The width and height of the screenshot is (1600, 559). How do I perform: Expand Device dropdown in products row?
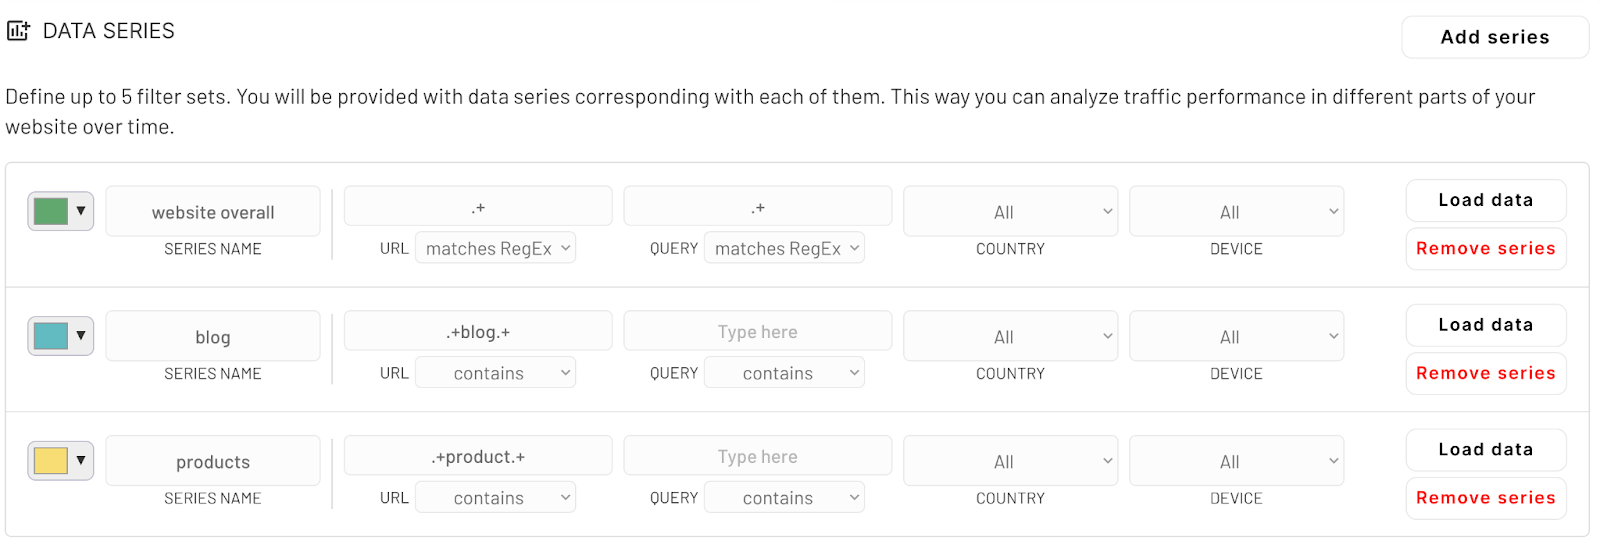point(1236,462)
